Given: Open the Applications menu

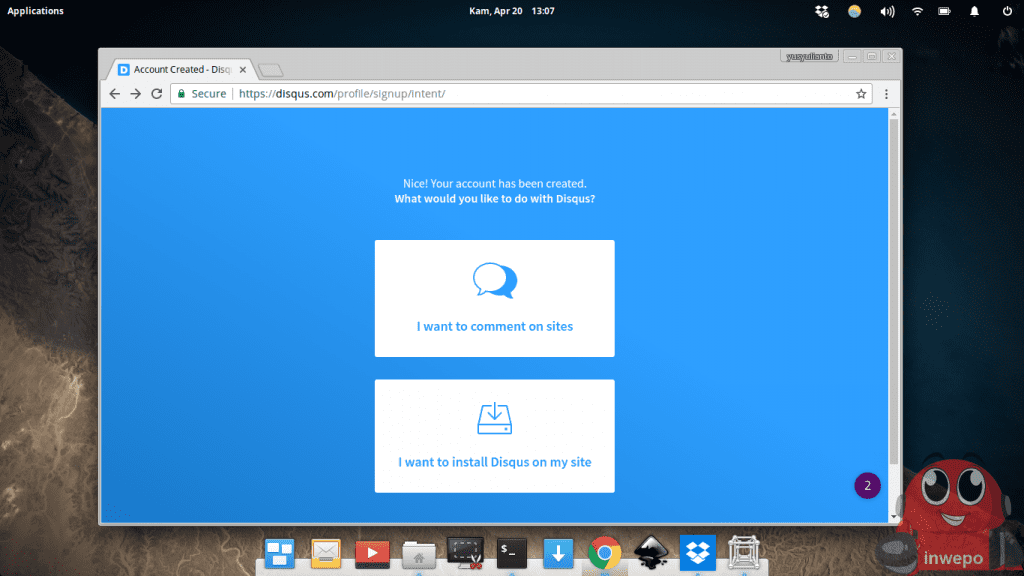Looking at the screenshot, I should (x=35, y=10).
